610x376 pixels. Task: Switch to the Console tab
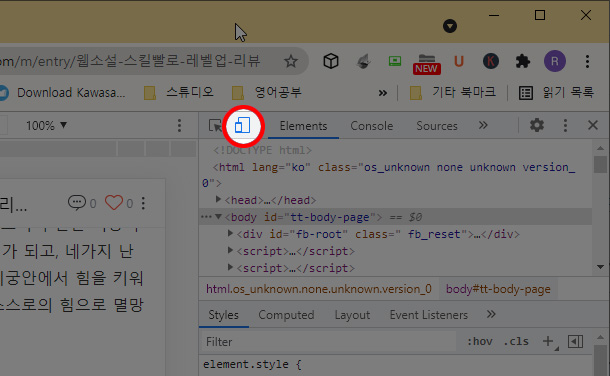pos(372,126)
